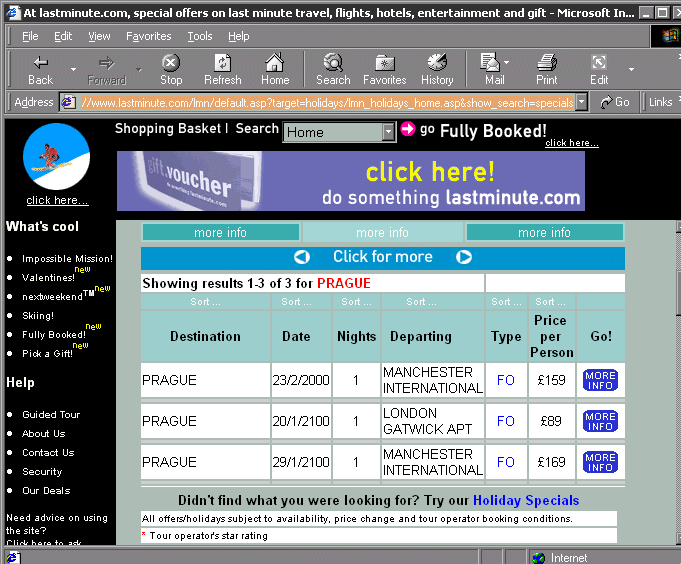This screenshot has width=681, height=564.
Task: Click the Shopping Basket link
Action: coord(168,129)
